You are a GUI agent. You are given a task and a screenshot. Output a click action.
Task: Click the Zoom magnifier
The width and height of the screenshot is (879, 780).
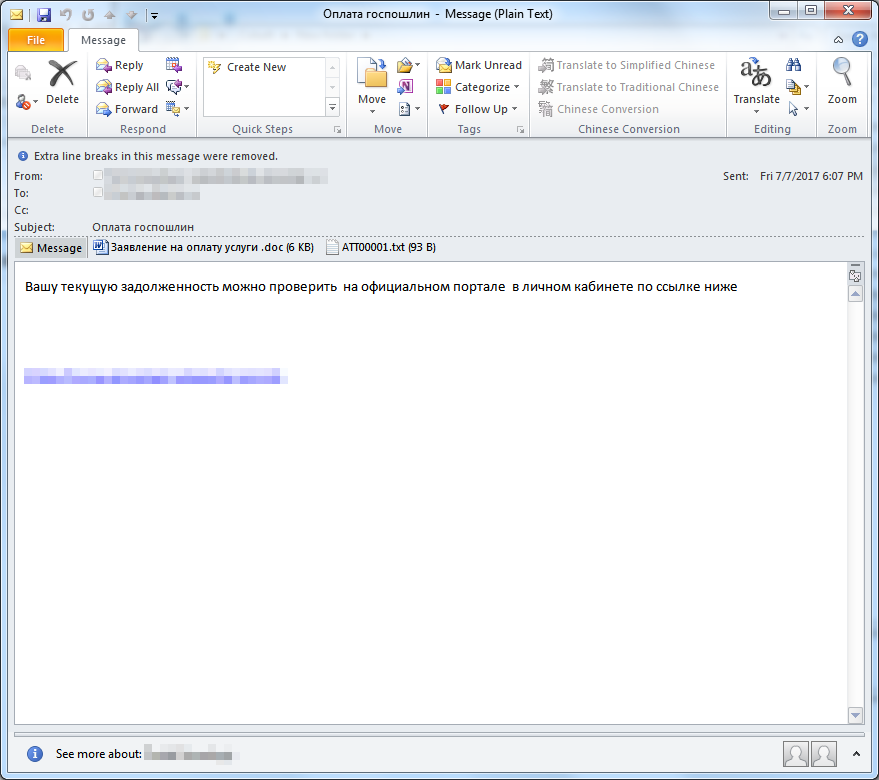[842, 82]
